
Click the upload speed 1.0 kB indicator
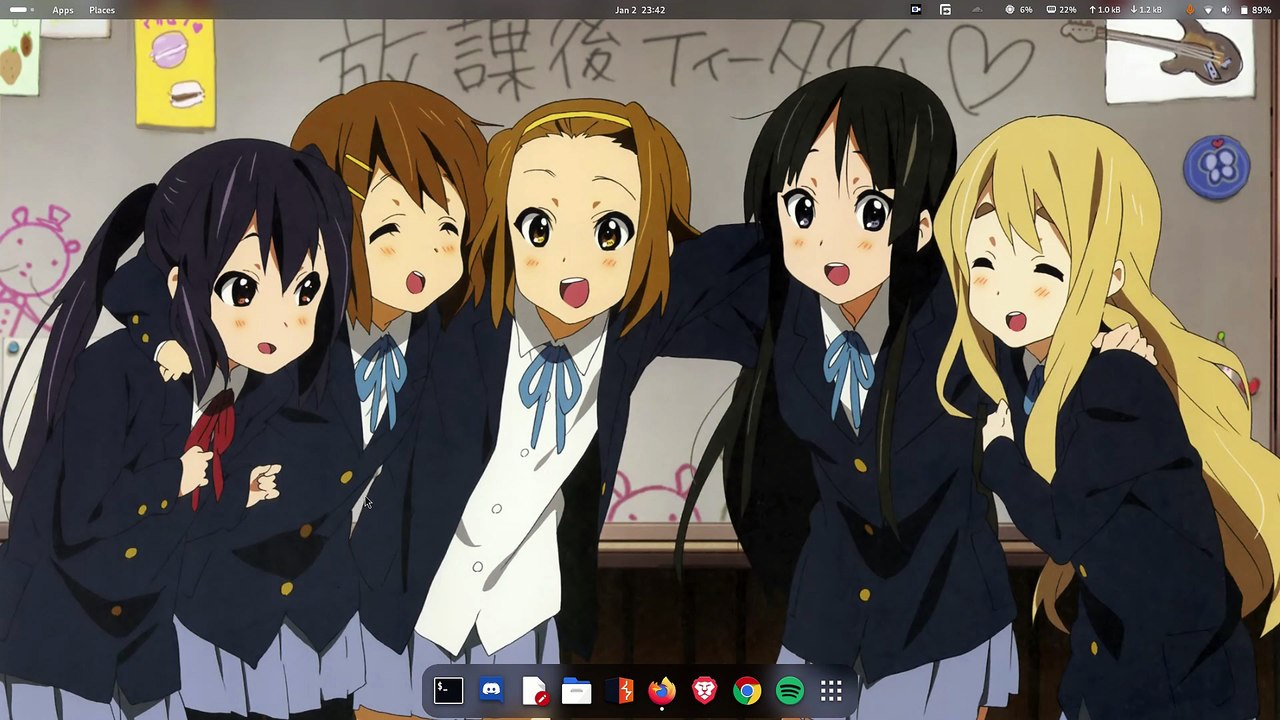click(1105, 10)
